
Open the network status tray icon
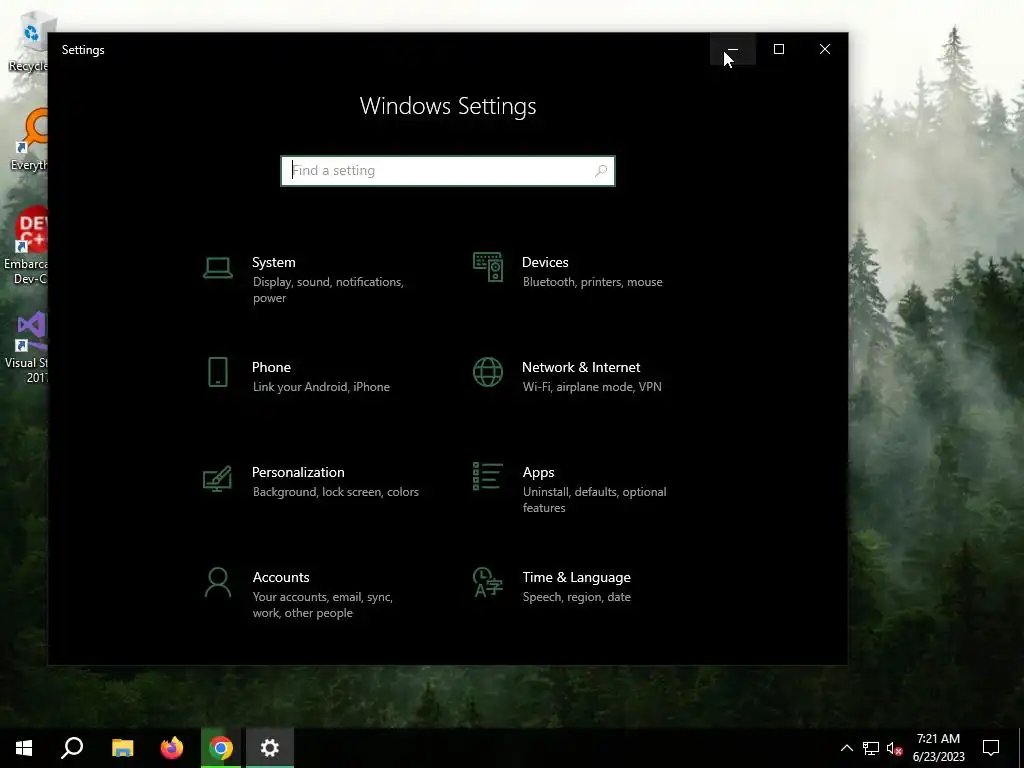[871, 748]
